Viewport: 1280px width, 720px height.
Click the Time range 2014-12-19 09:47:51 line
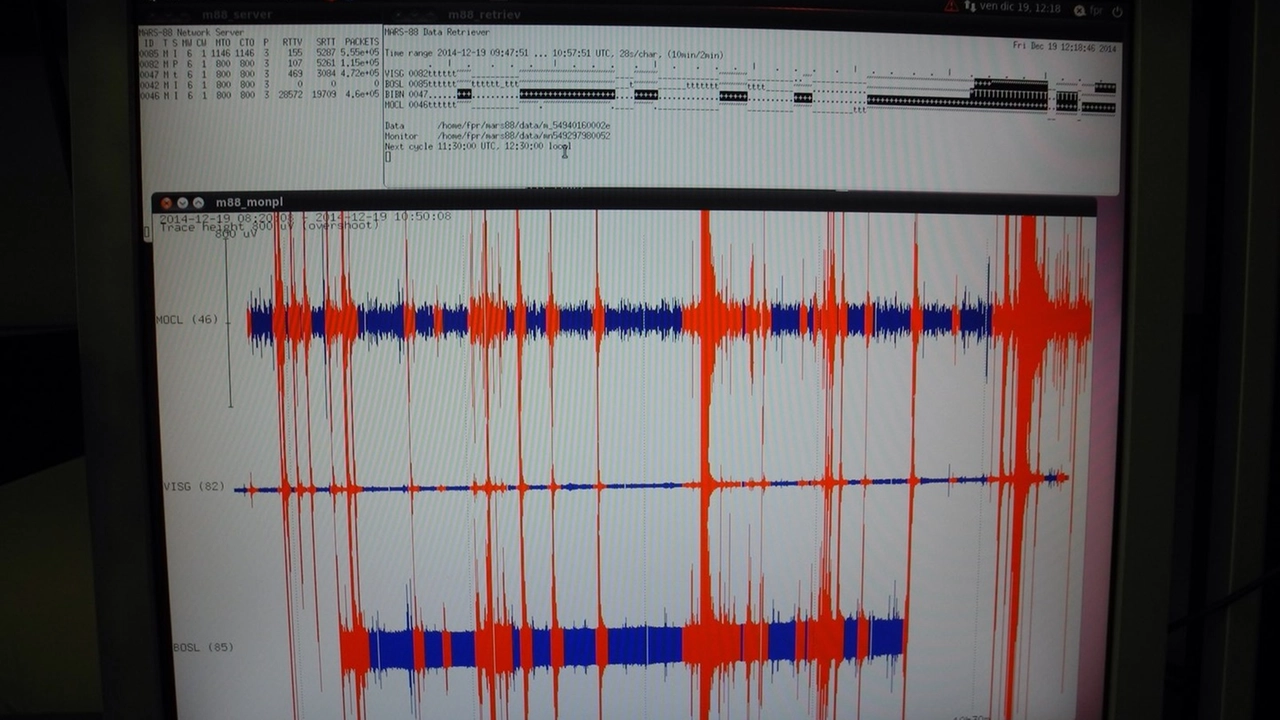click(554, 55)
